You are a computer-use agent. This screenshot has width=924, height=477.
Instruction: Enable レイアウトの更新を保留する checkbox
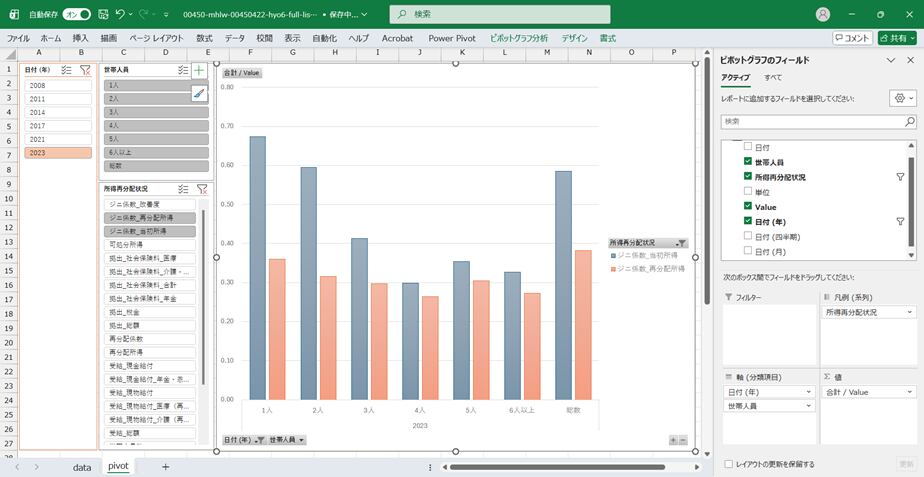point(727,464)
